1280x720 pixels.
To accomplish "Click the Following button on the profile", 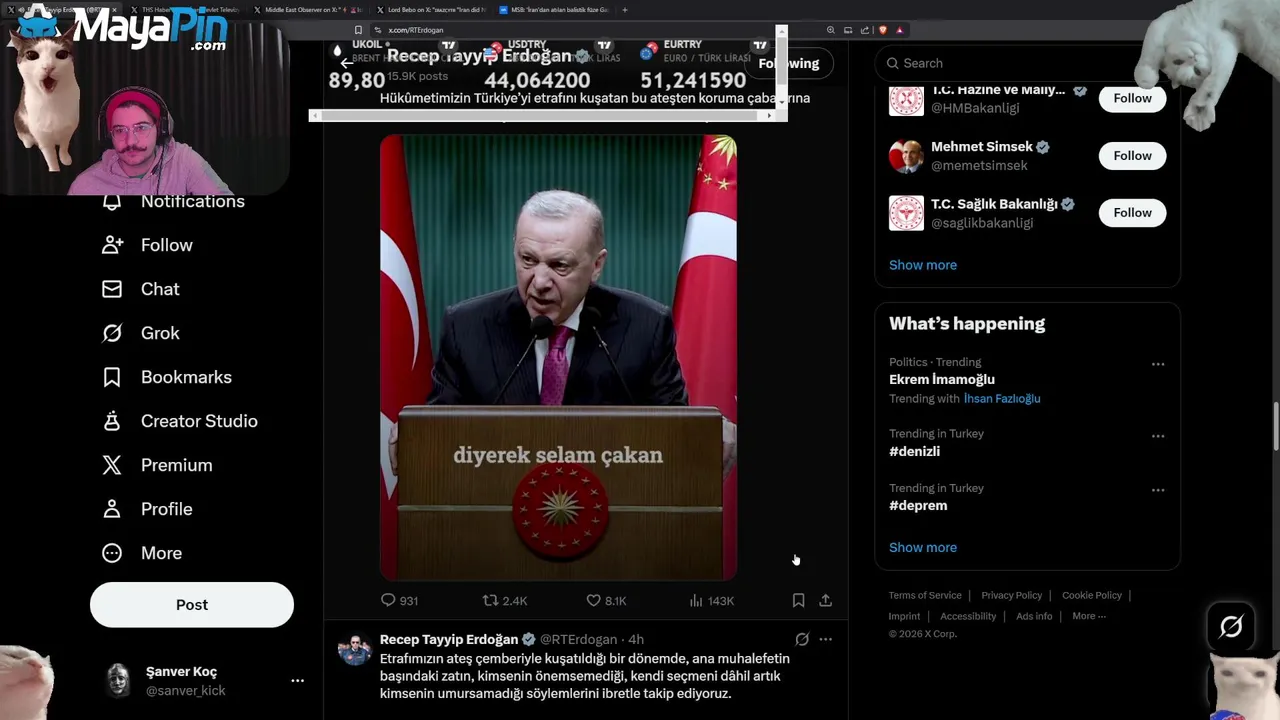I will click(x=790, y=63).
